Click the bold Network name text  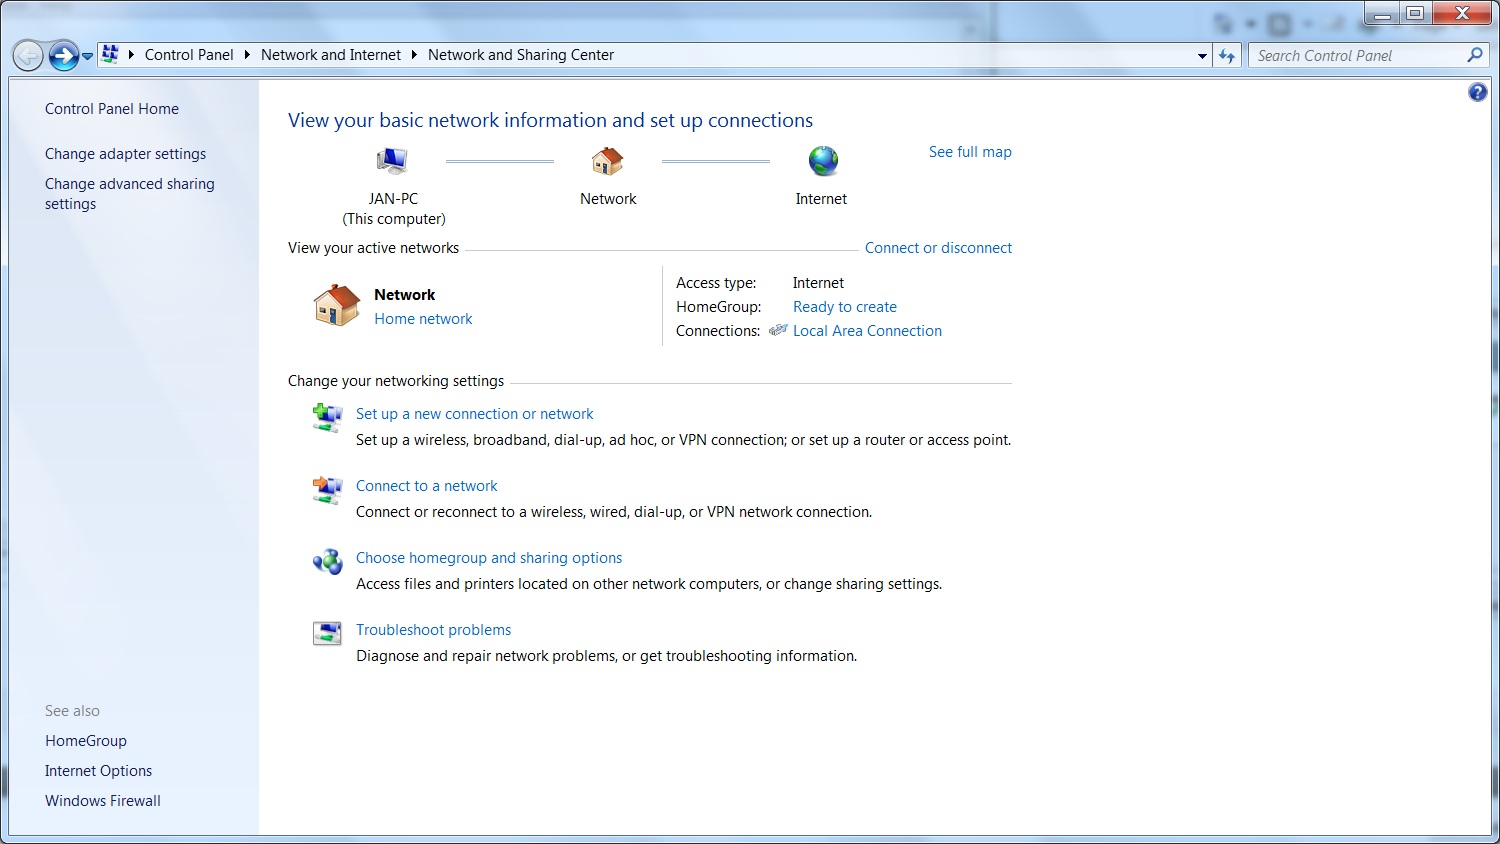pyautogui.click(x=405, y=295)
